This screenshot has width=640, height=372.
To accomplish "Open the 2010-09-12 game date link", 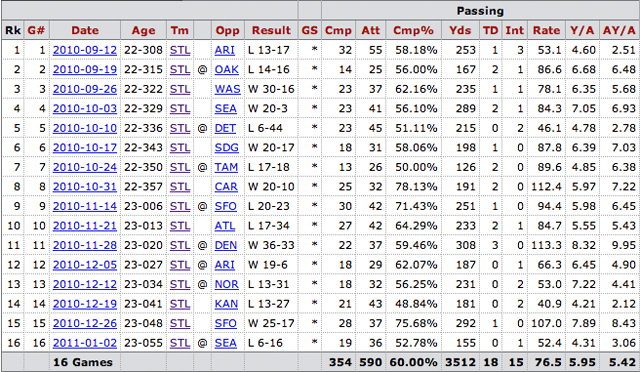I will [x=85, y=50].
